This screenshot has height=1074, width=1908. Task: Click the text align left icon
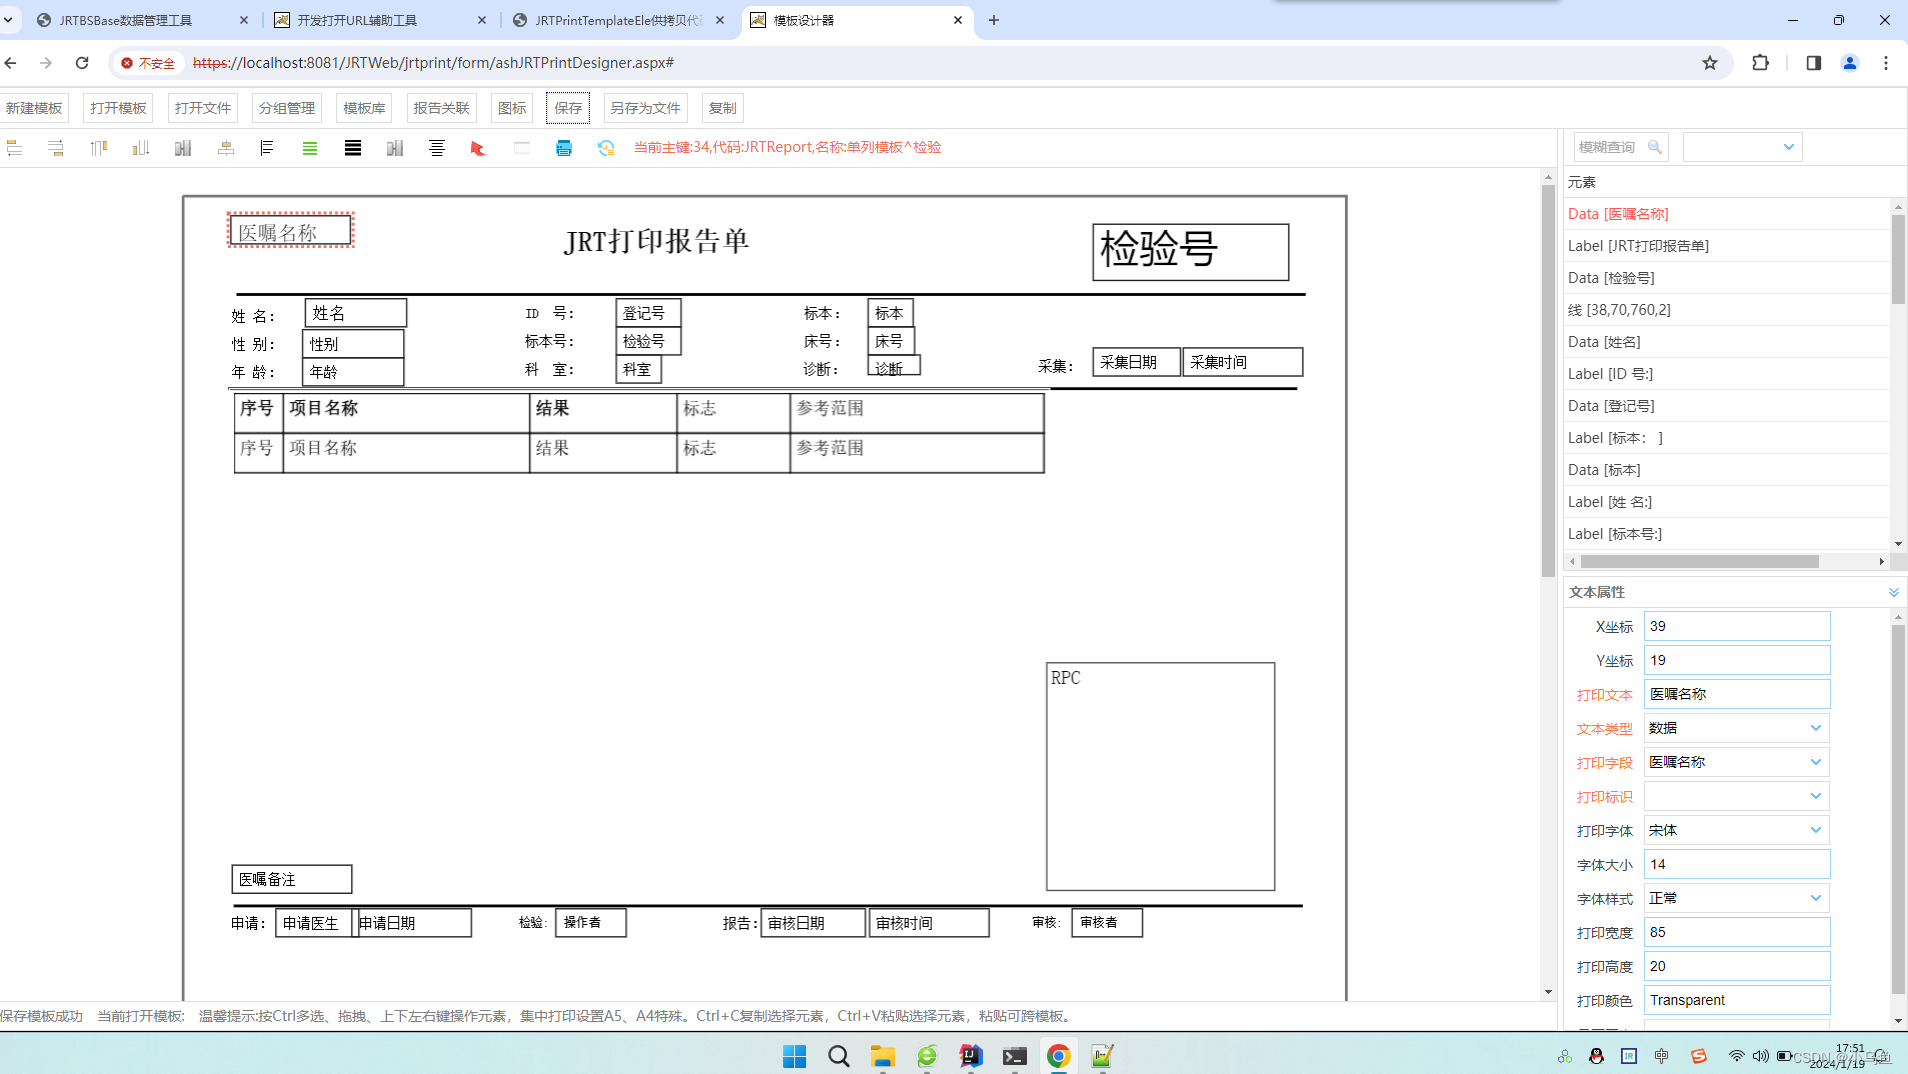tap(267, 148)
